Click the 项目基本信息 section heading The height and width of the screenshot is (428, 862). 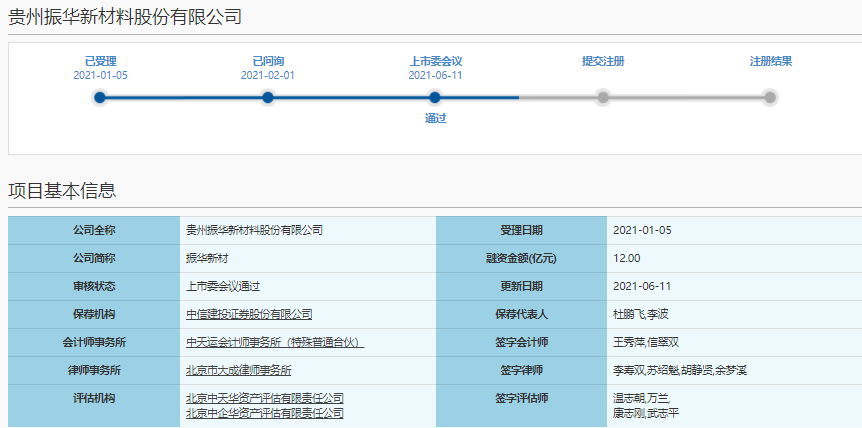coord(62,191)
